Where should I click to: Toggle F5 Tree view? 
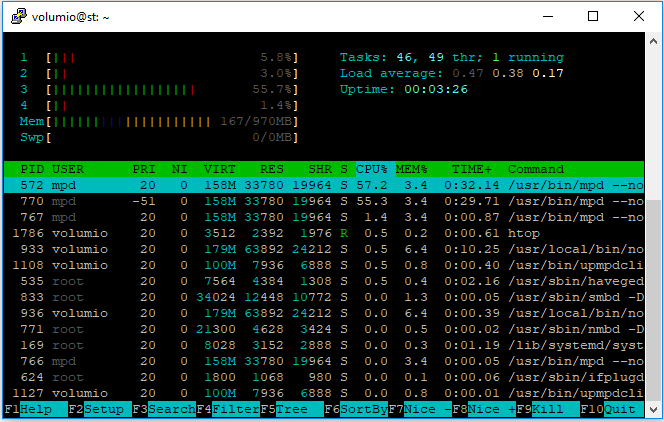(292, 409)
